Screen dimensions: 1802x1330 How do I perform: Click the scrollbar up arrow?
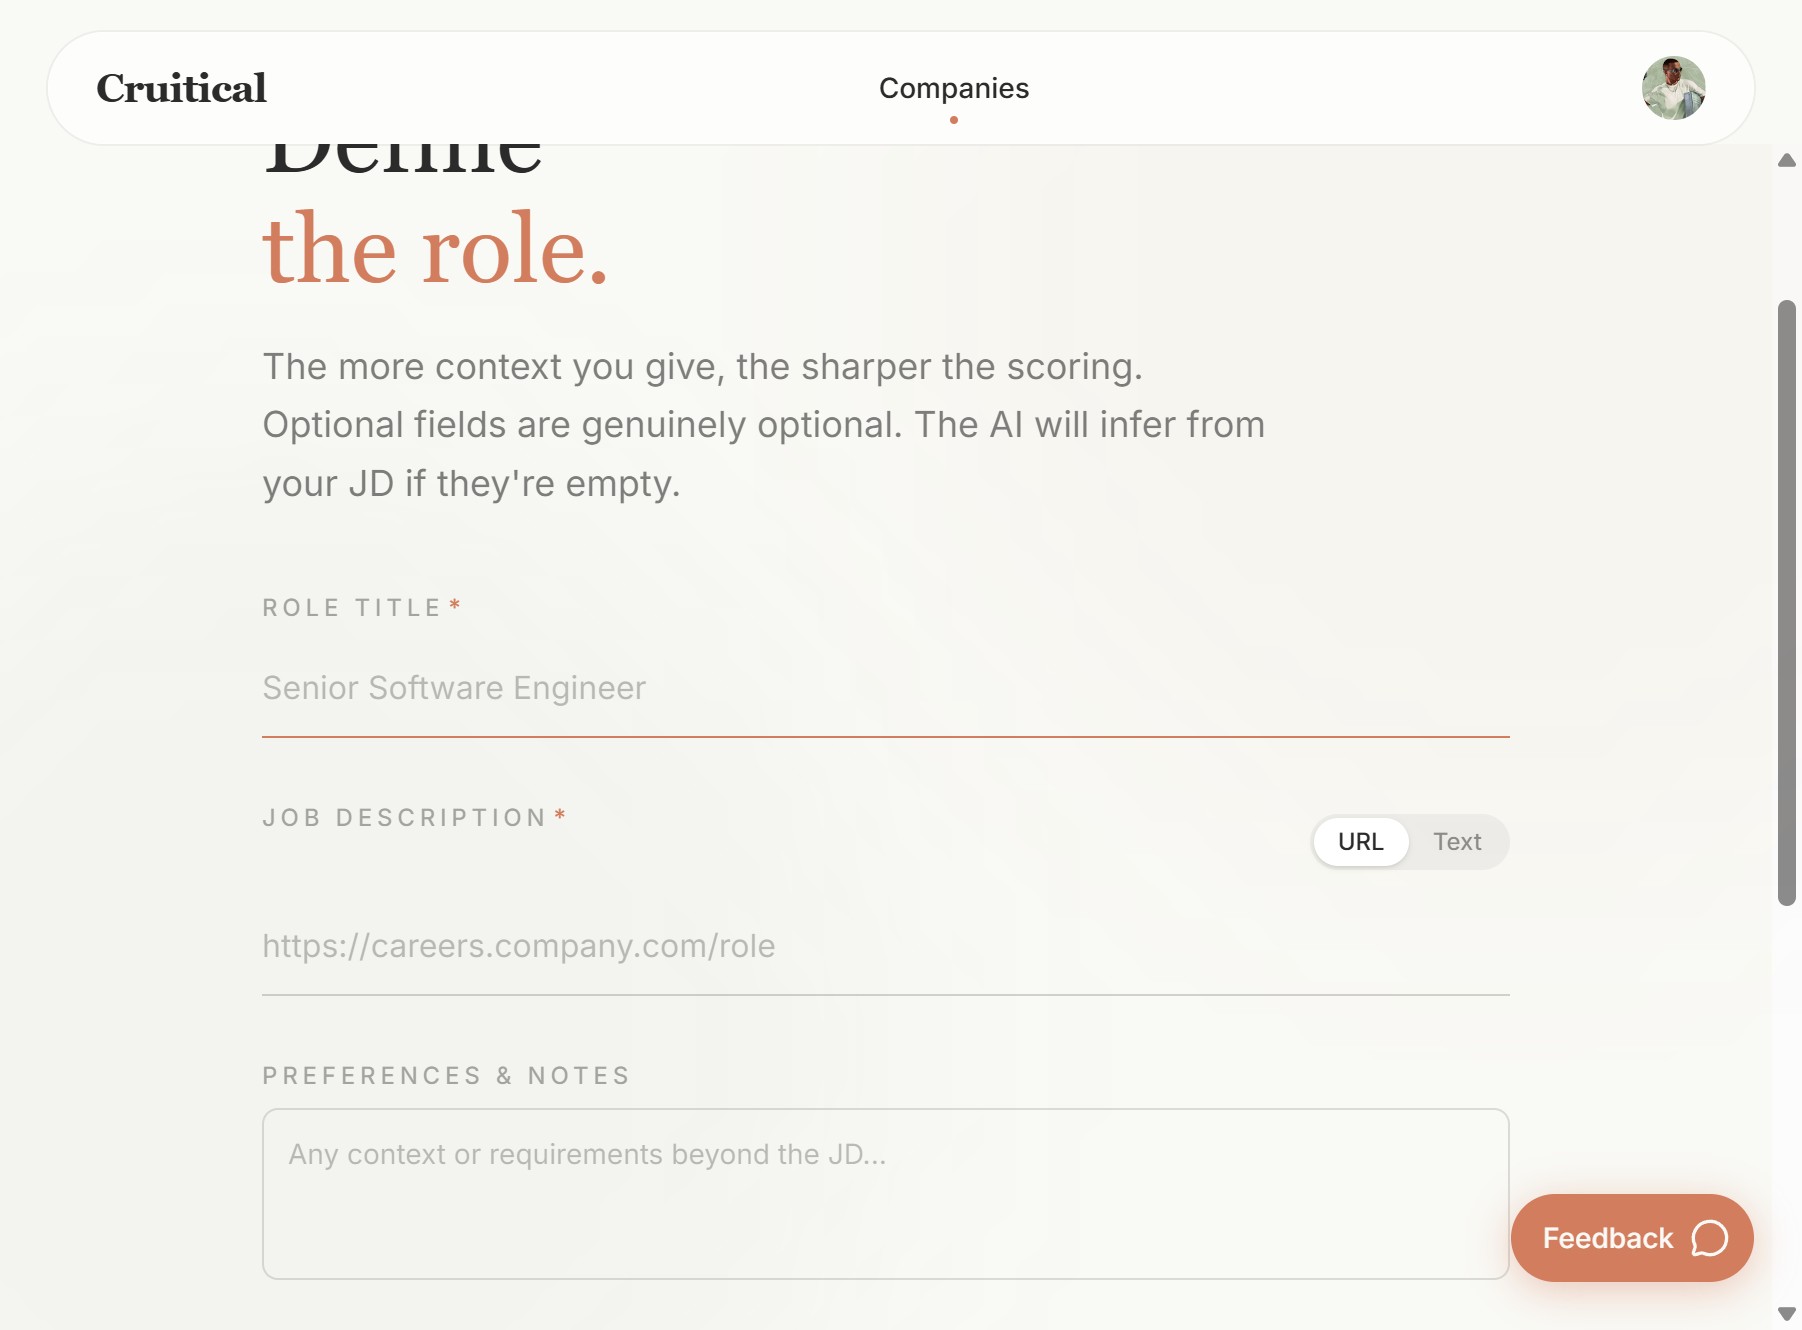(x=1784, y=160)
